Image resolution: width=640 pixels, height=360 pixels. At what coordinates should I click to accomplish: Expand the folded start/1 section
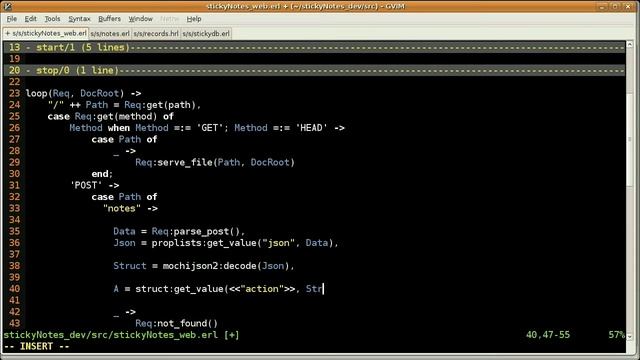tap(314, 47)
